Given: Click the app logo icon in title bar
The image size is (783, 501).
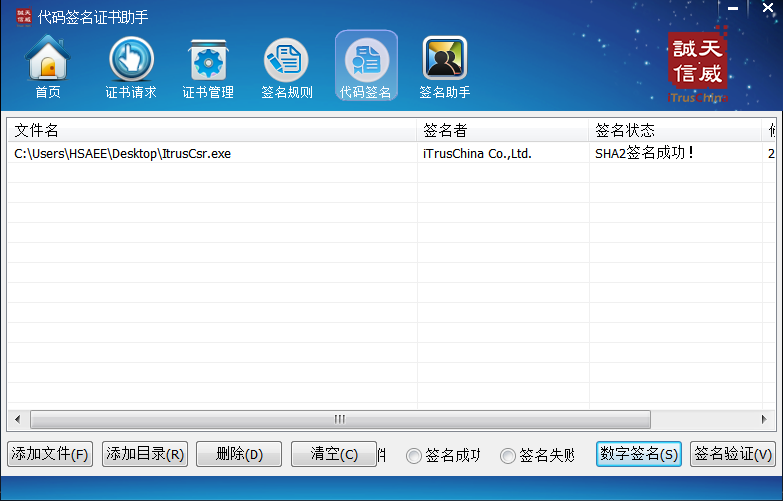Looking at the screenshot, I should (23, 17).
